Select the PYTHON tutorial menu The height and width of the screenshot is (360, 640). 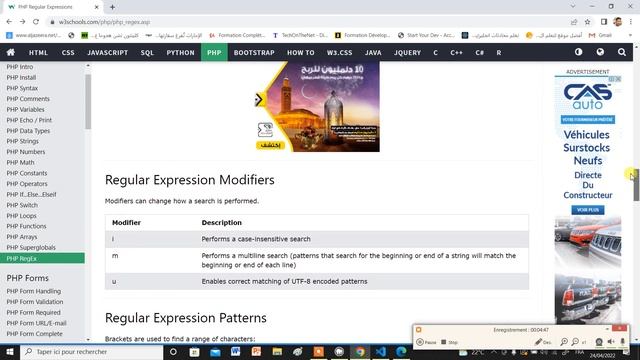pos(180,52)
